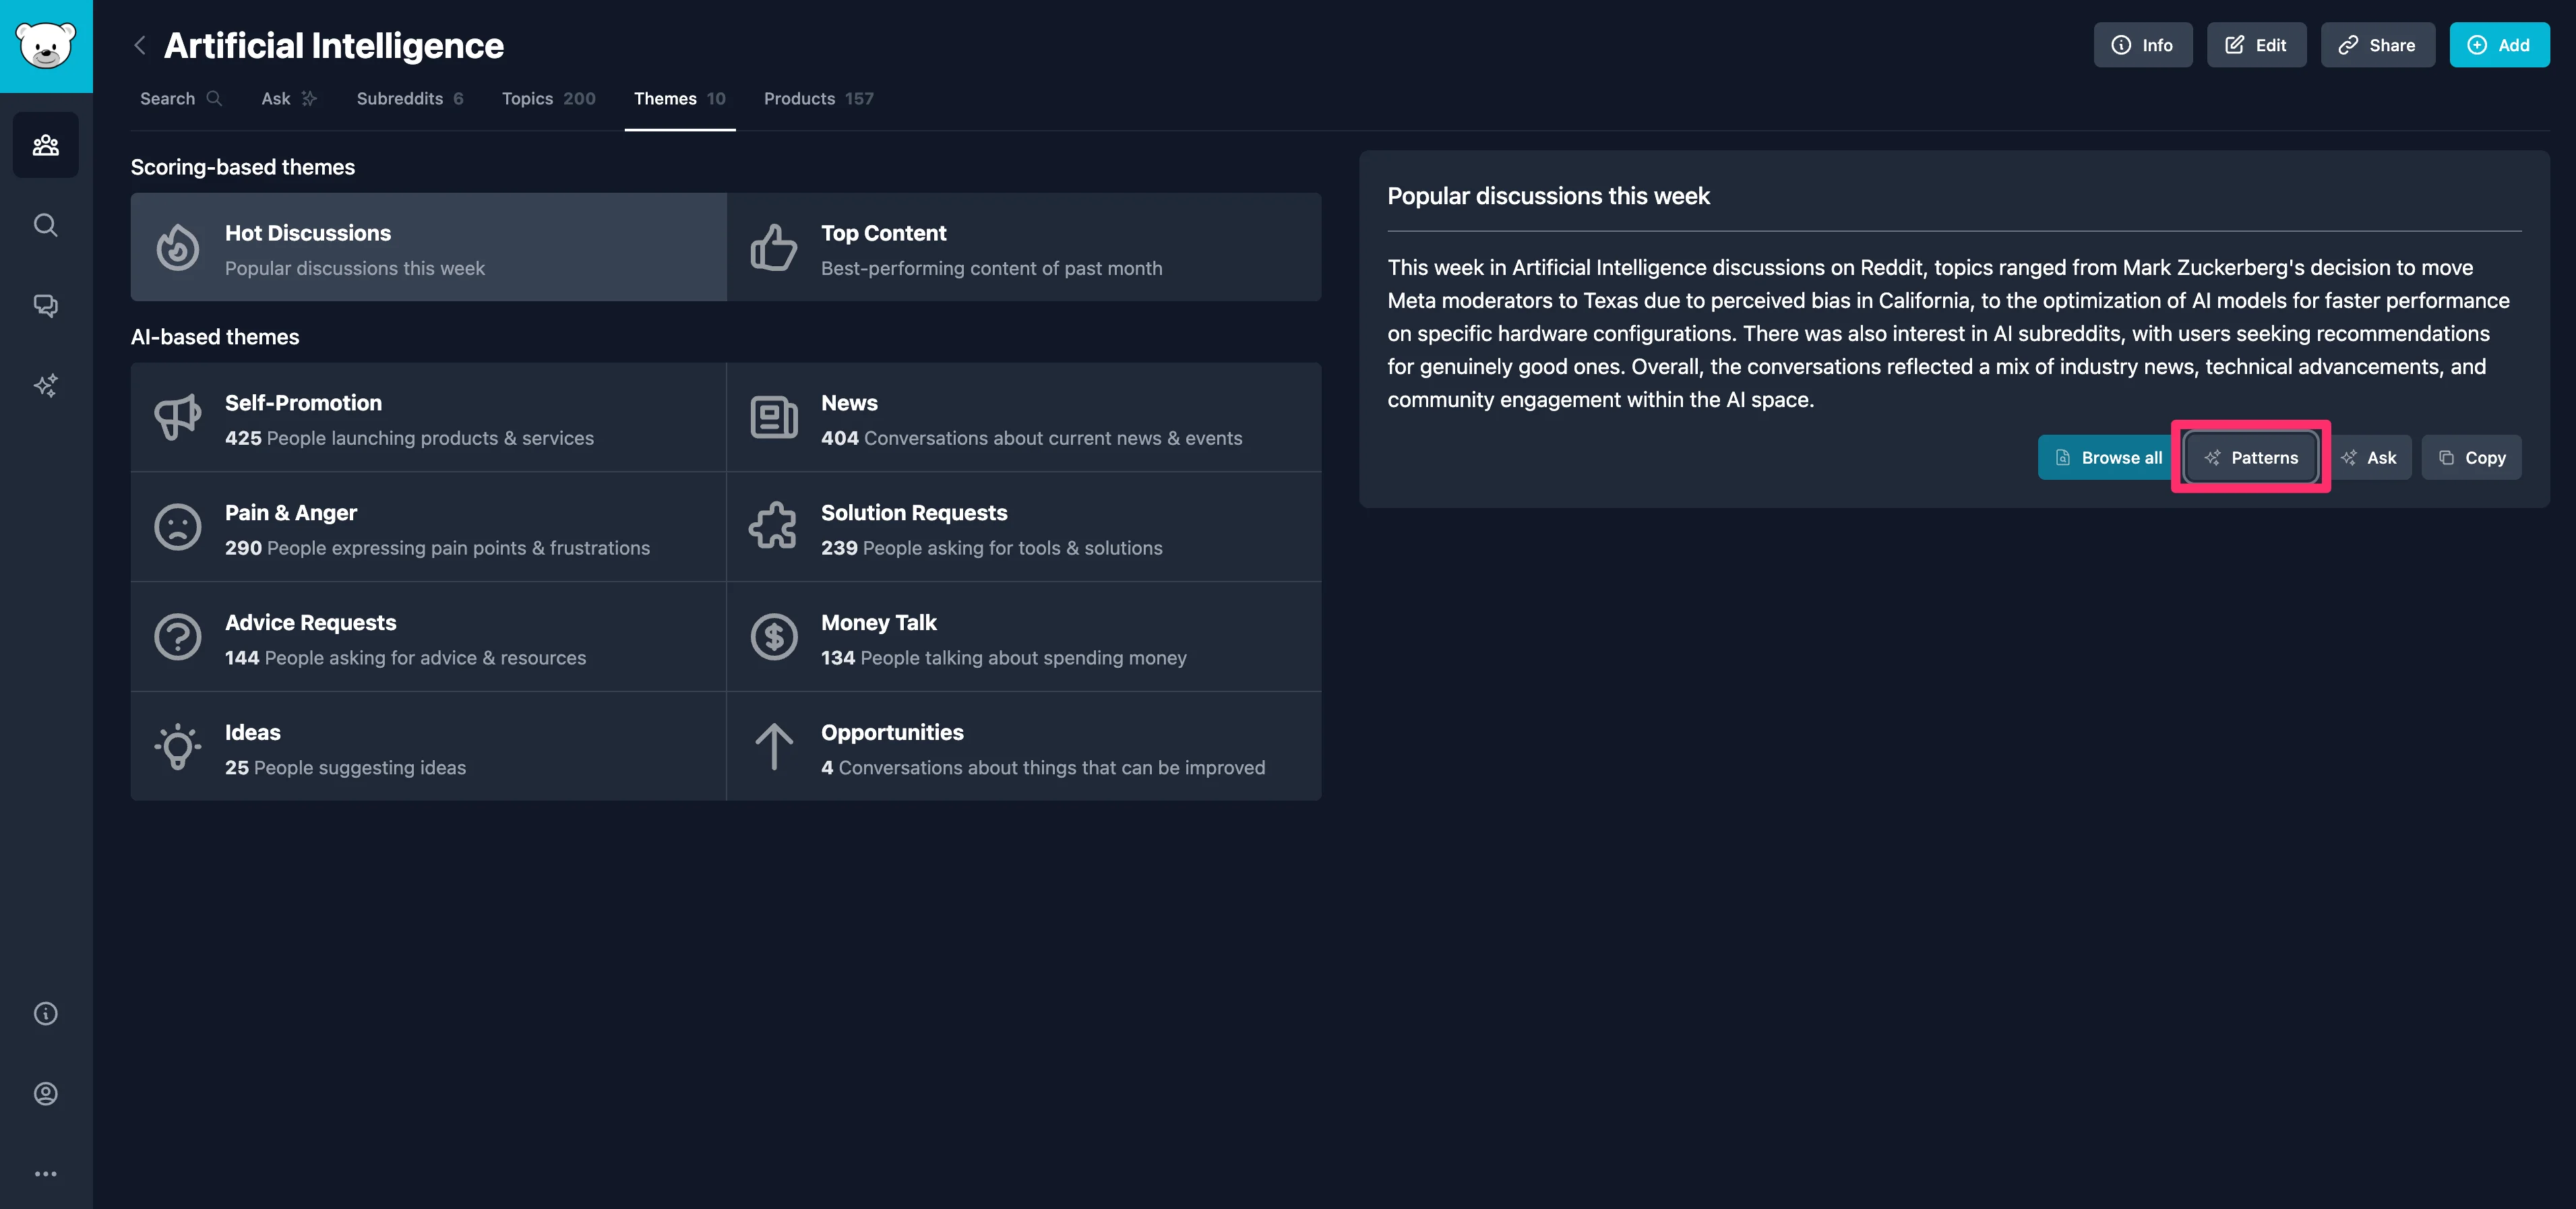The image size is (2576, 1209).
Task: Click the bear logo home icon
Action: (x=46, y=46)
